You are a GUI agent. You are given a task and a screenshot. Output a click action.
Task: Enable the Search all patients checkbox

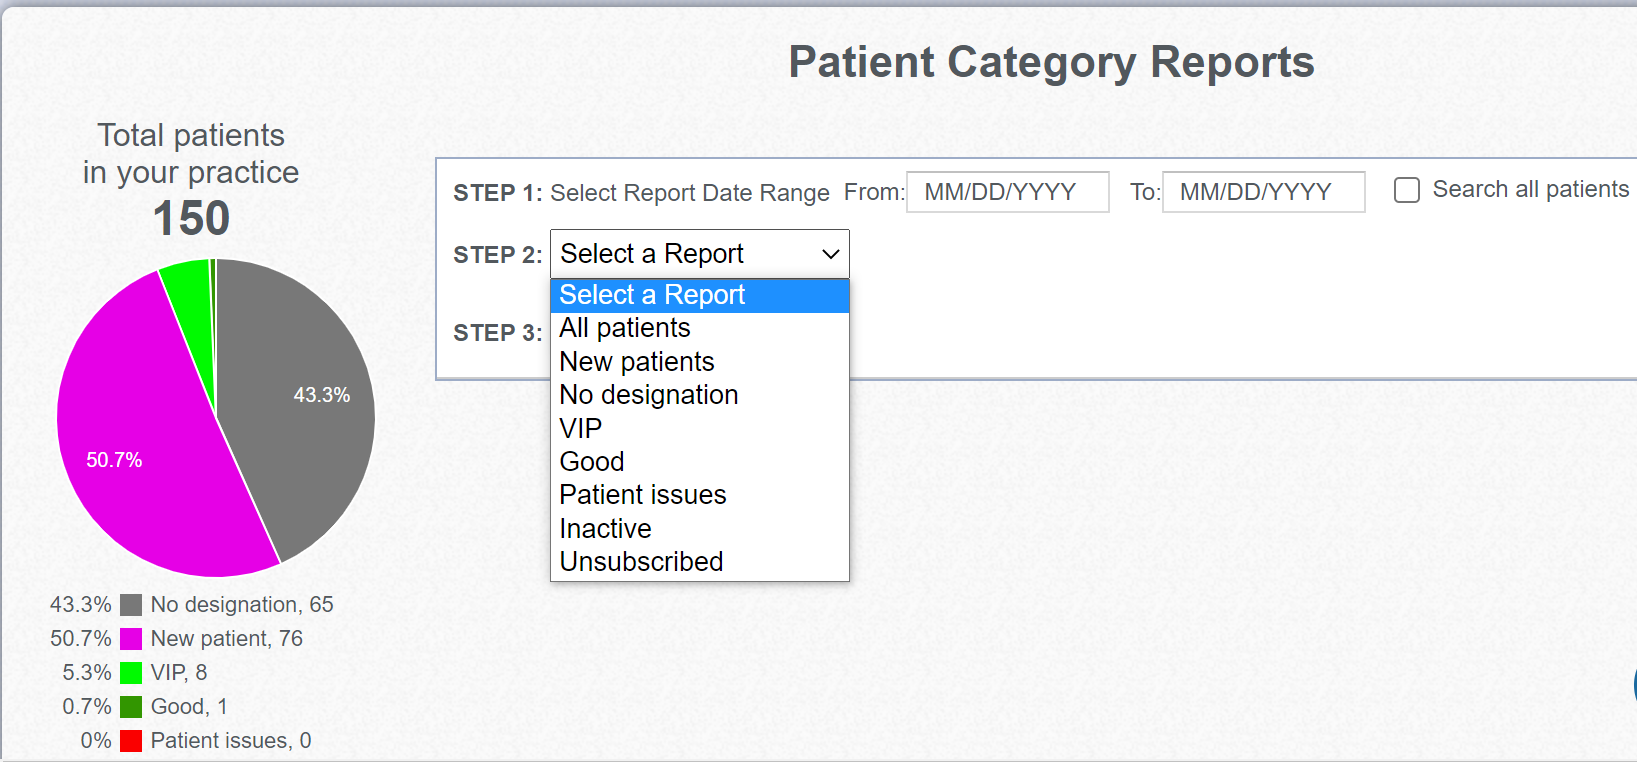[x=1407, y=190]
